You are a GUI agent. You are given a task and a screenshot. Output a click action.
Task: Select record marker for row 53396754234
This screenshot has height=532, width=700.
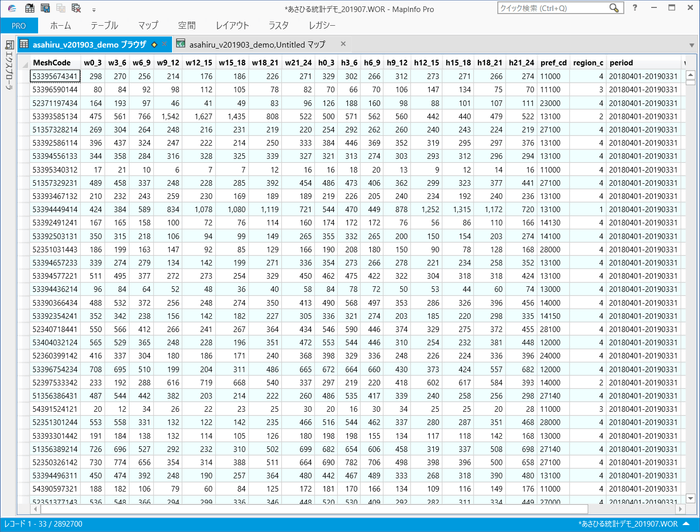(24, 369)
